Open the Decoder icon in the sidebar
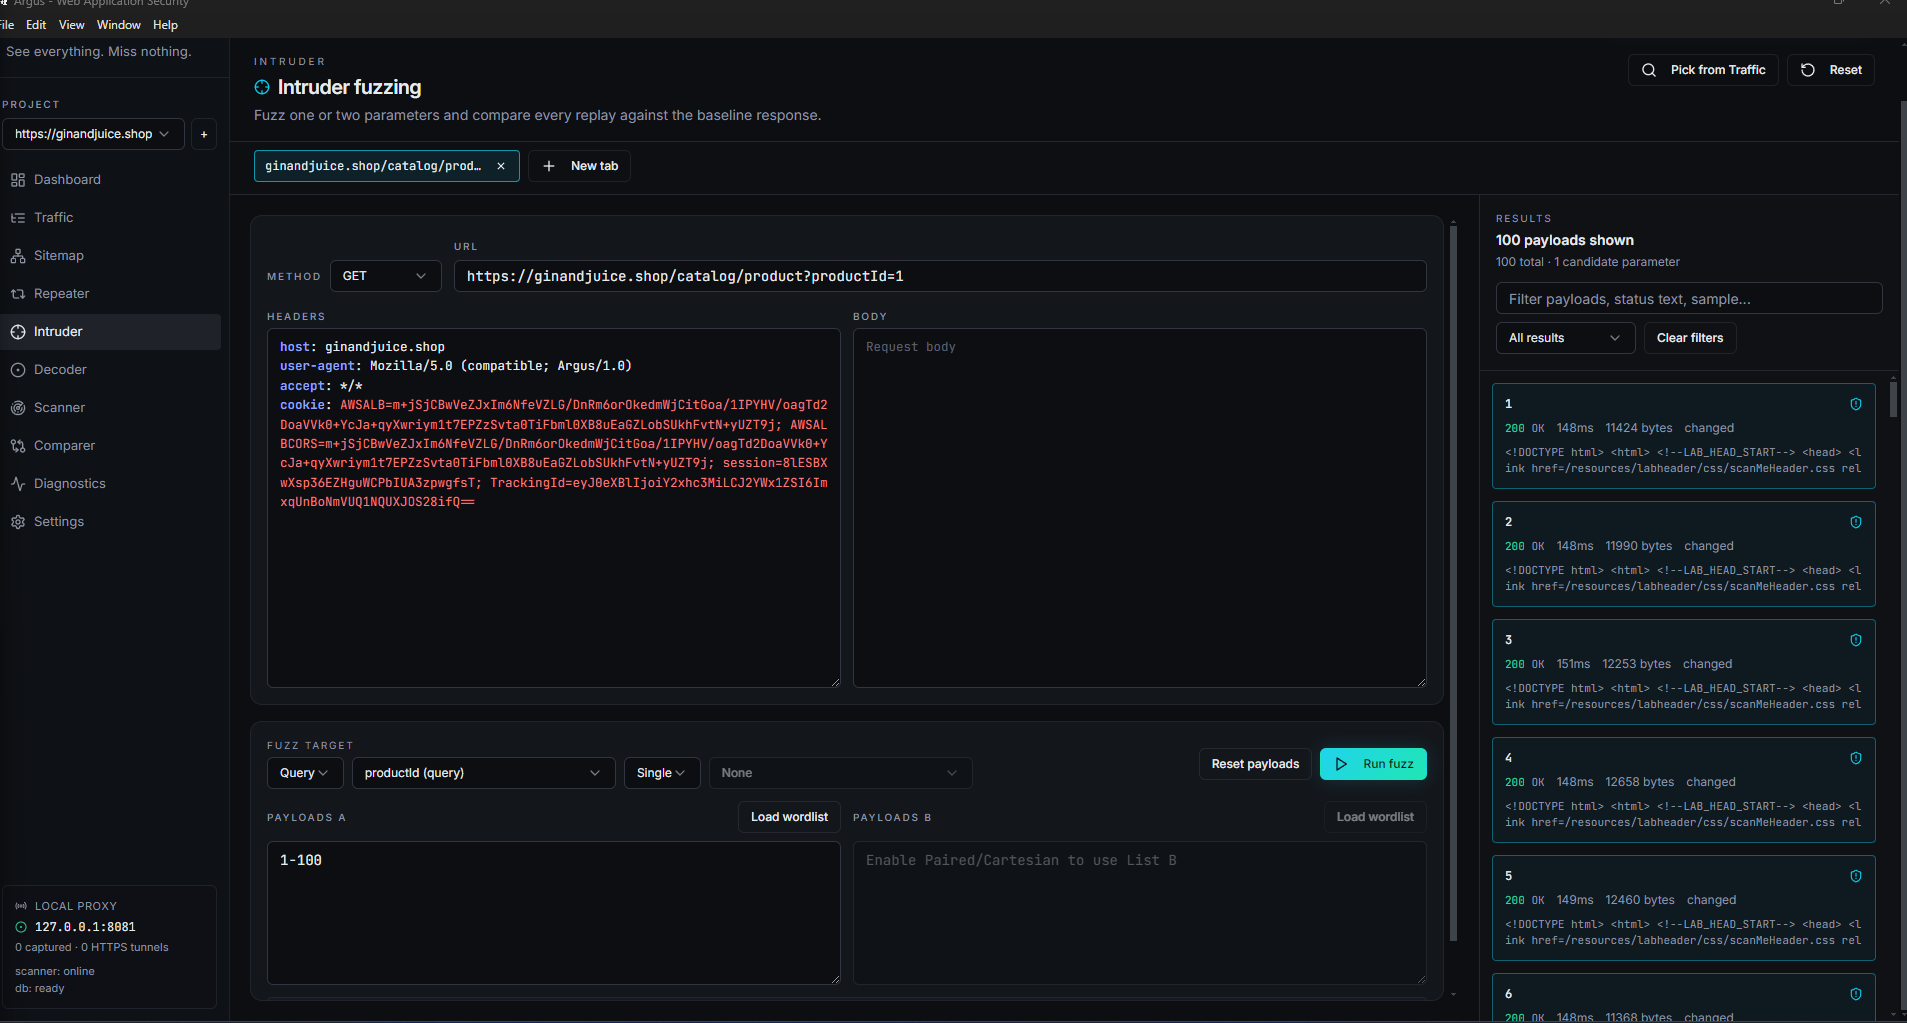 (x=18, y=370)
